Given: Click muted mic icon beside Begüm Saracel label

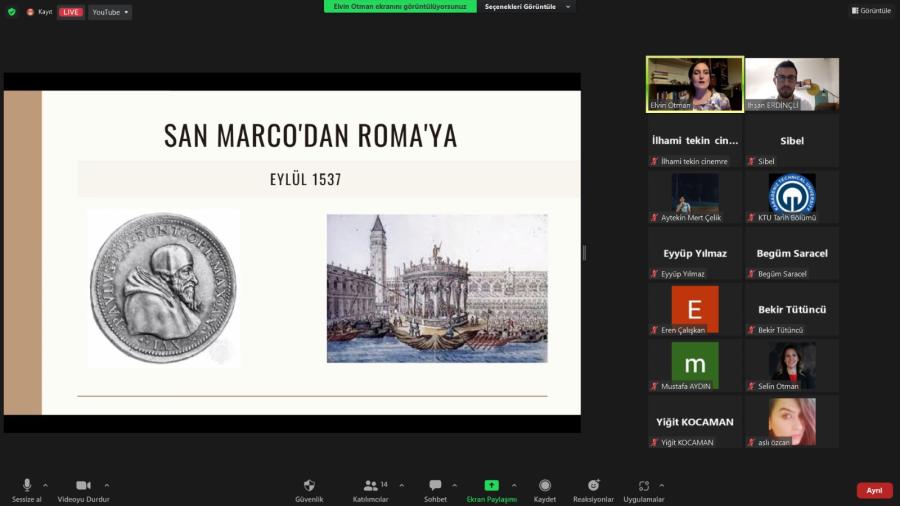Looking at the screenshot, I should coord(751,274).
